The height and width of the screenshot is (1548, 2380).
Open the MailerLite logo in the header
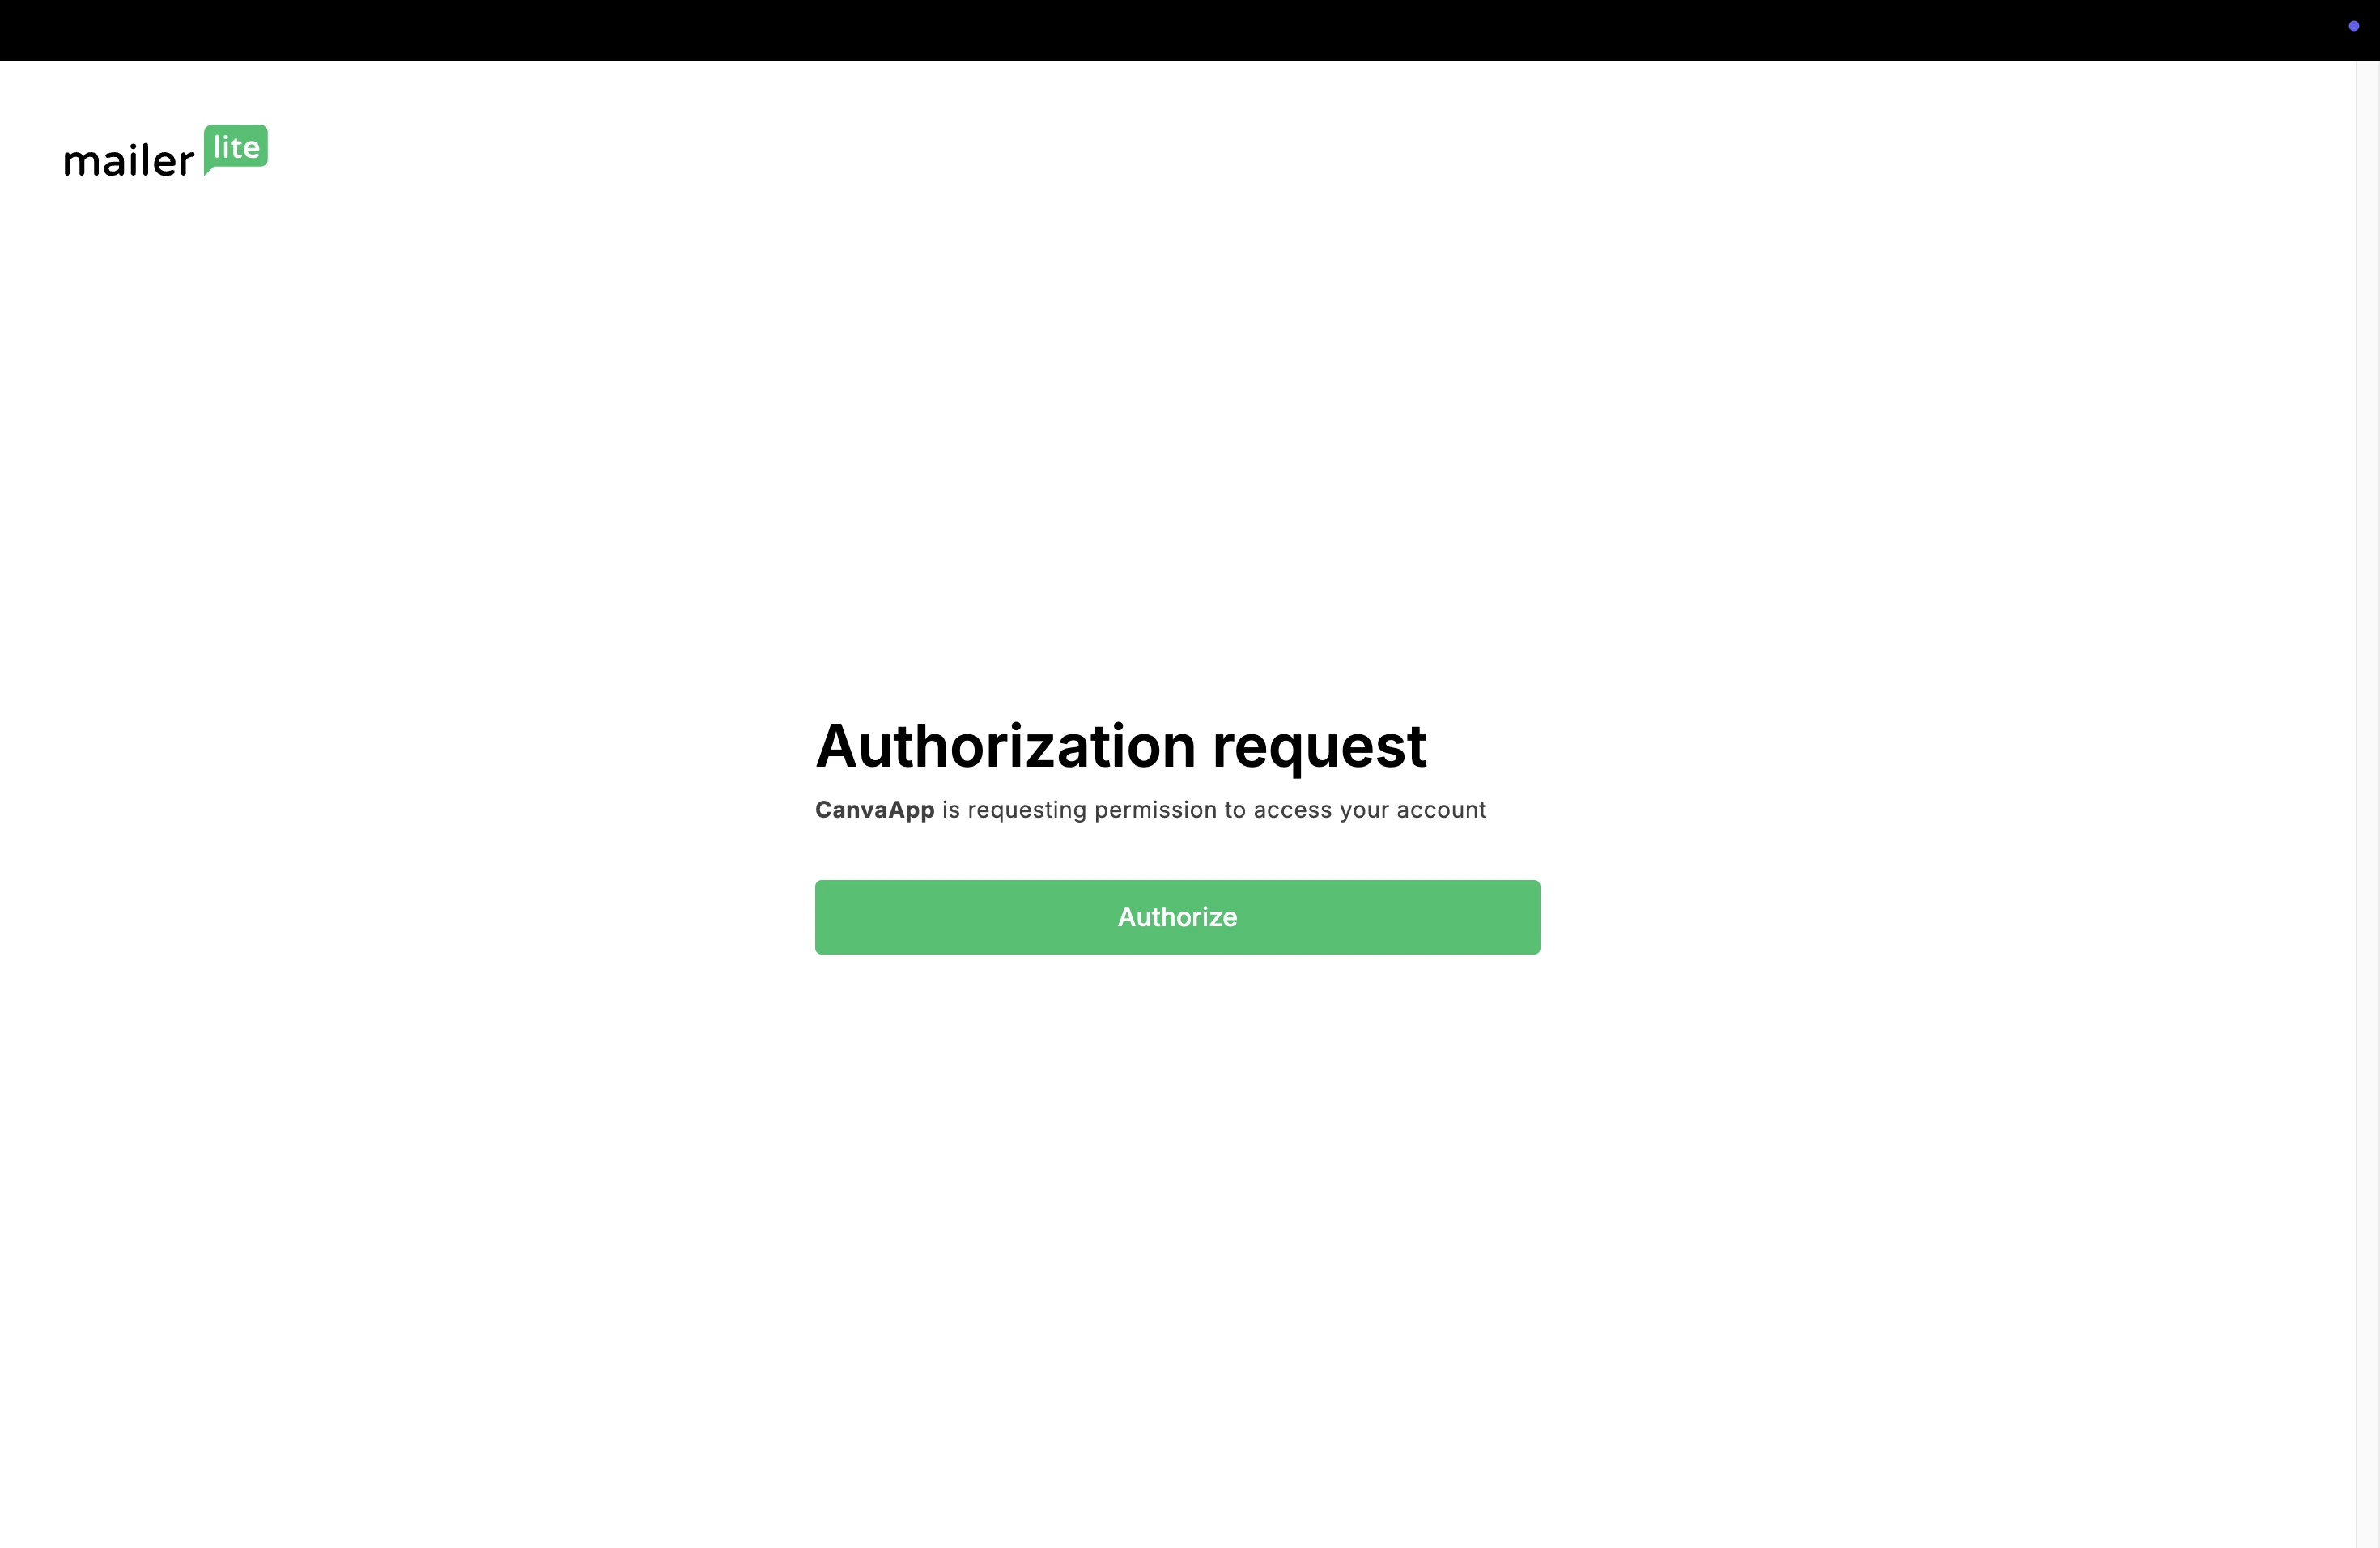click(166, 152)
